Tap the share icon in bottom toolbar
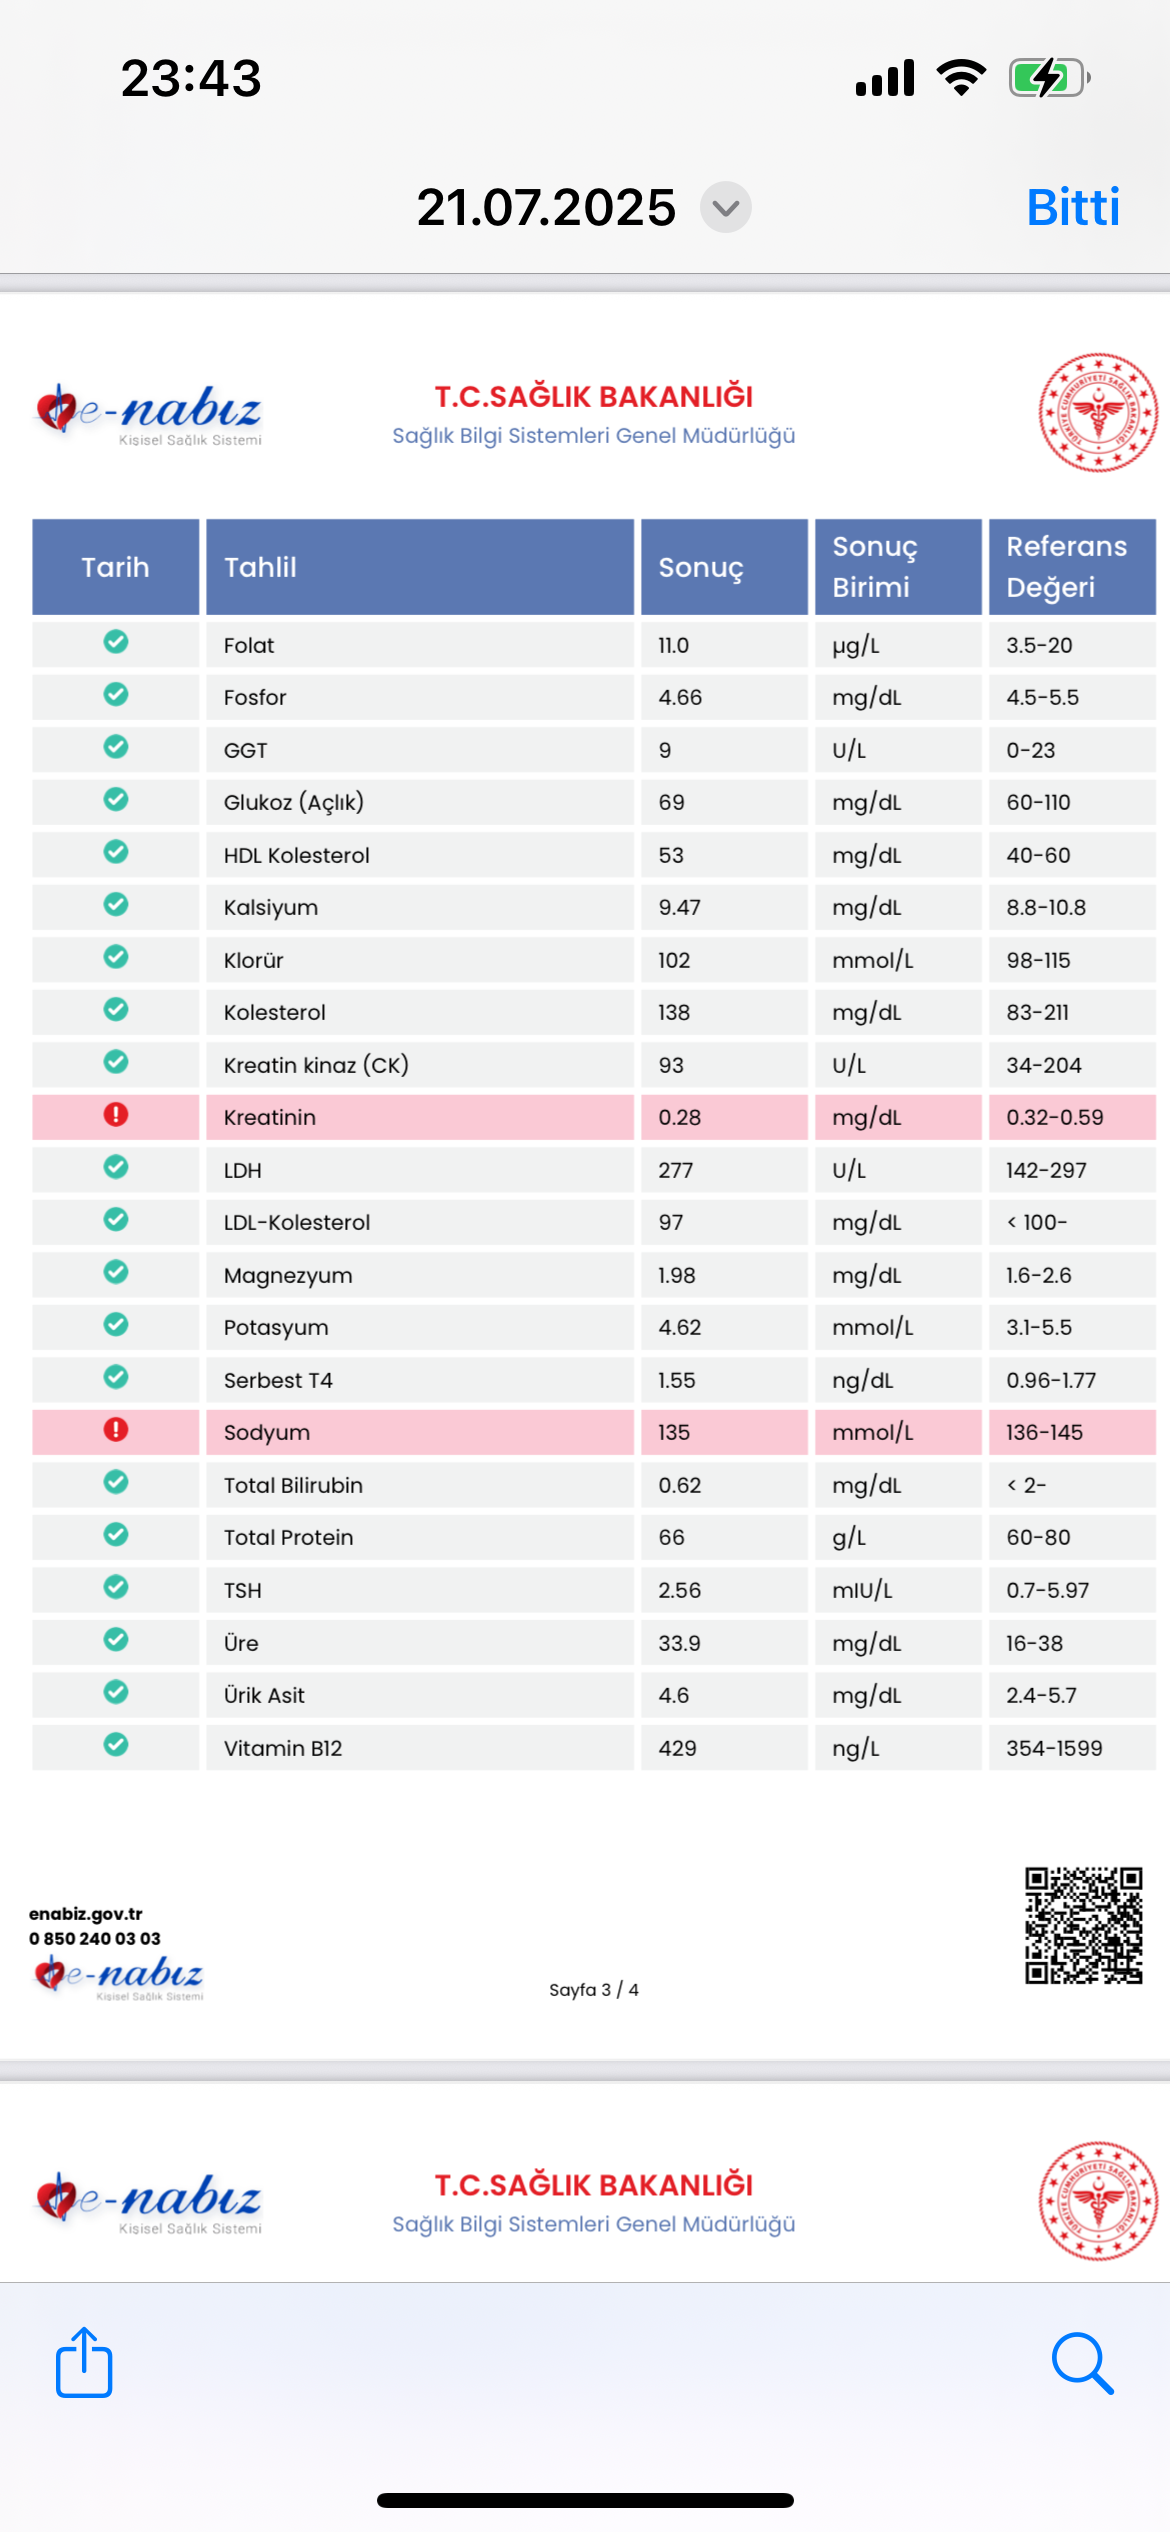This screenshot has width=1170, height=2532. coord(84,2363)
